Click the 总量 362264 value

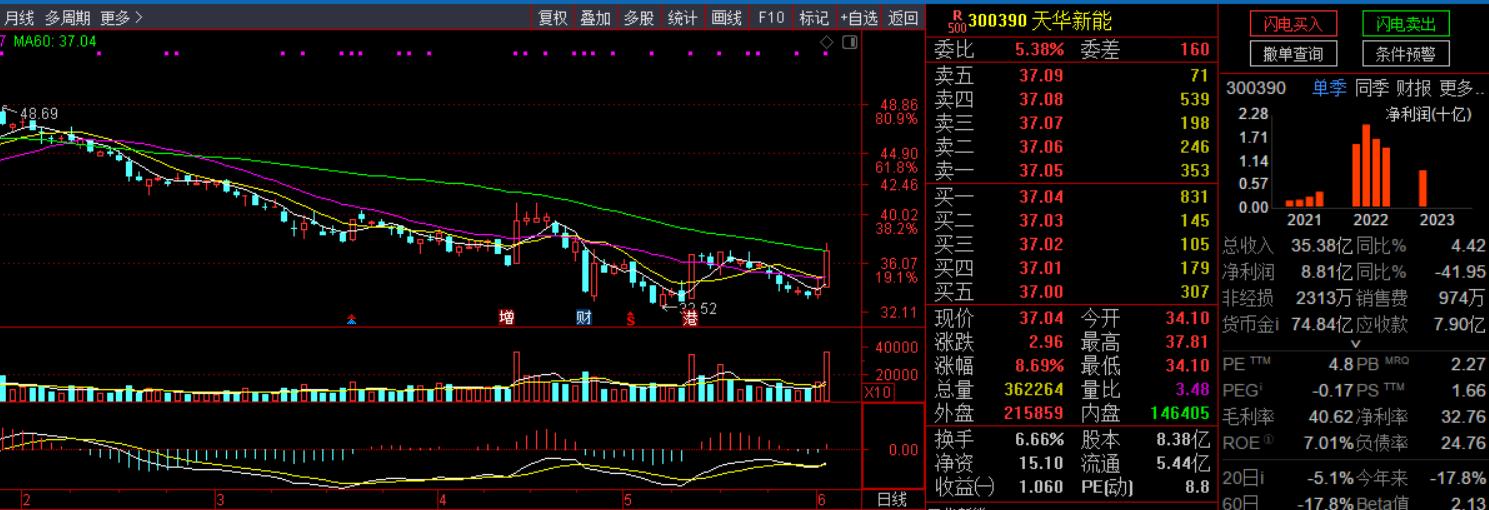coord(1033,389)
